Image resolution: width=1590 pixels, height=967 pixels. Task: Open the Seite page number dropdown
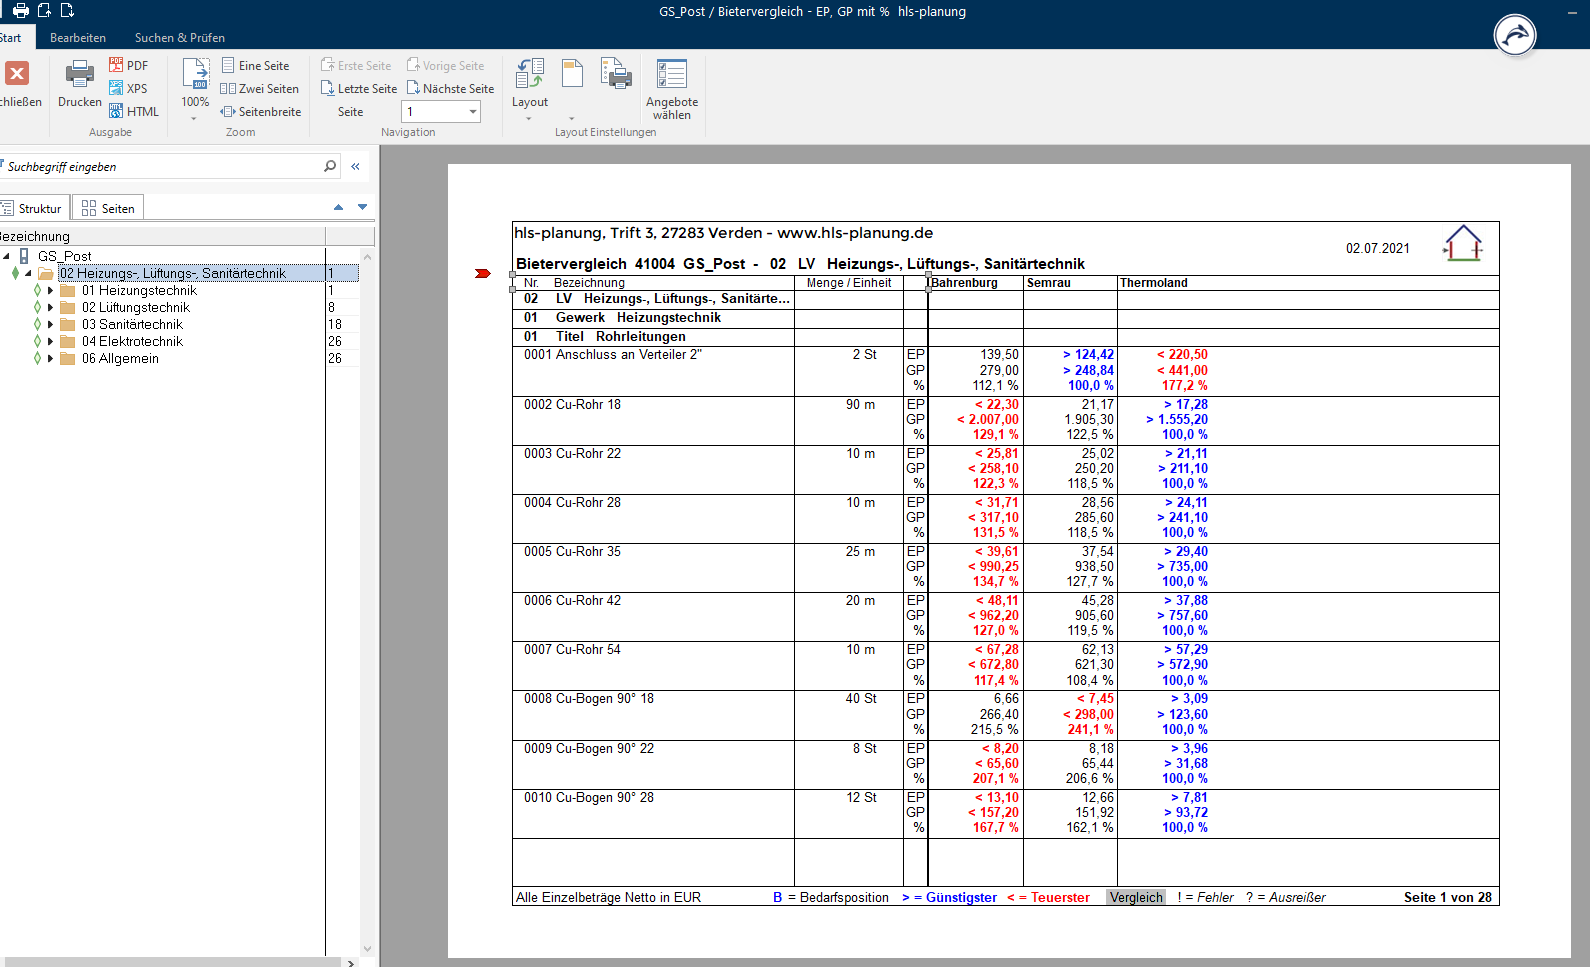tap(472, 112)
